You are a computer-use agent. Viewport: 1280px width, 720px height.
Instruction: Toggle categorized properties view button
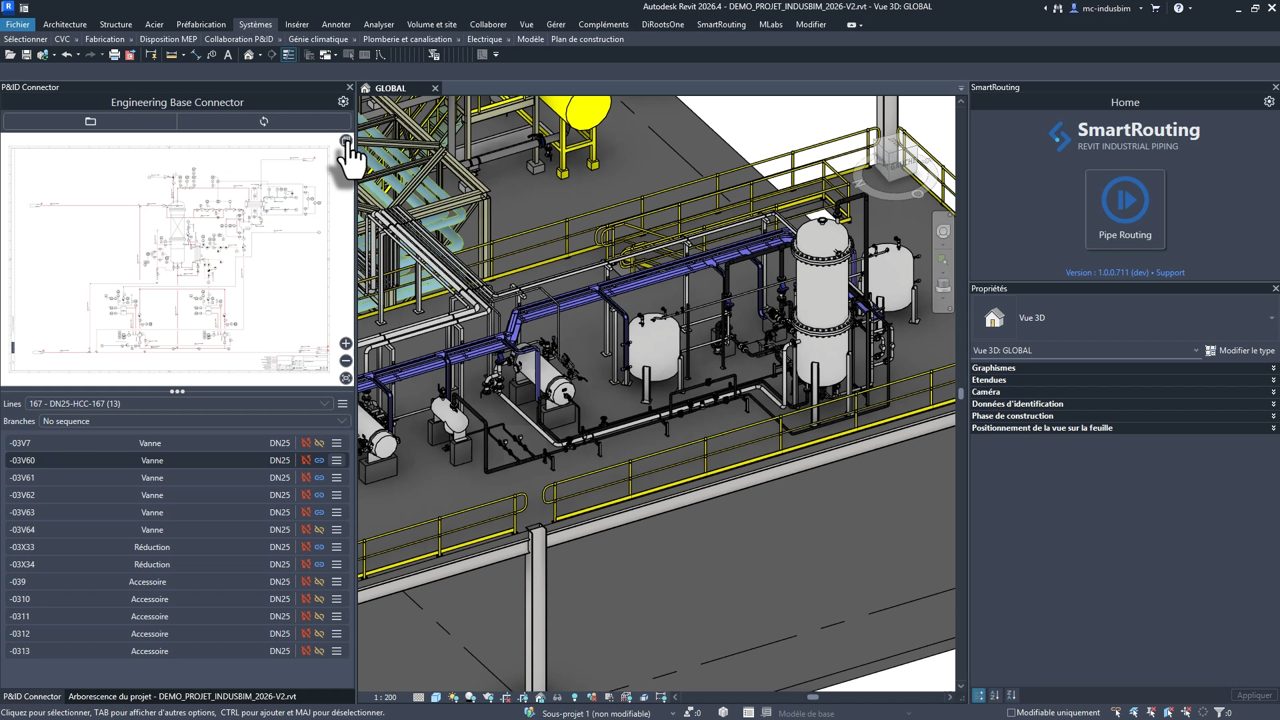(x=980, y=695)
